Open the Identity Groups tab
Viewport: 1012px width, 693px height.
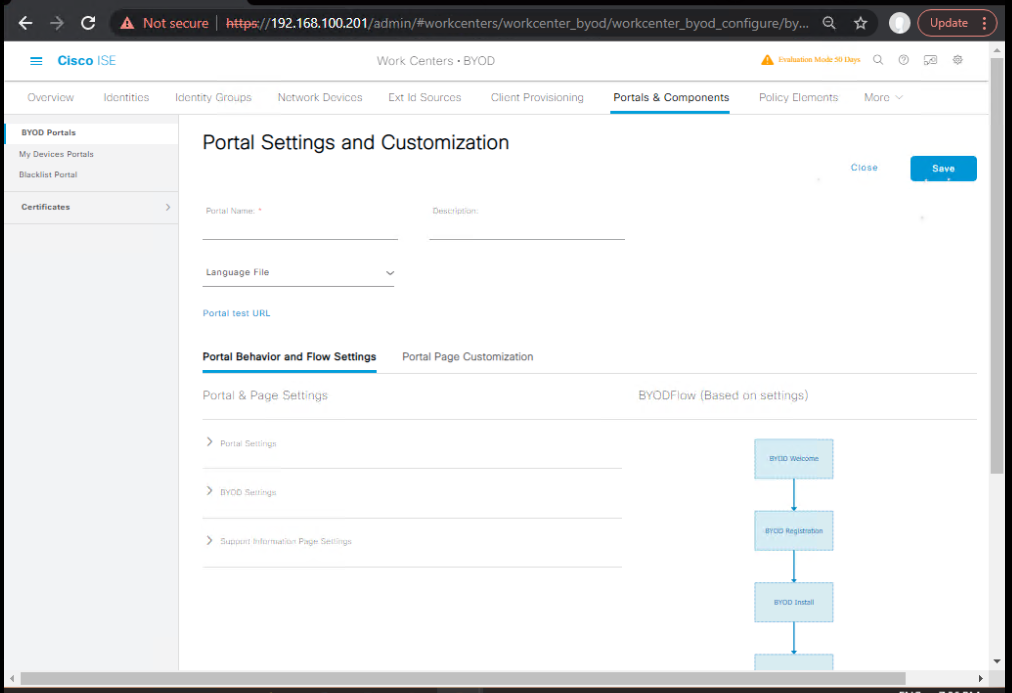pyautogui.click(x=213, y=97)
